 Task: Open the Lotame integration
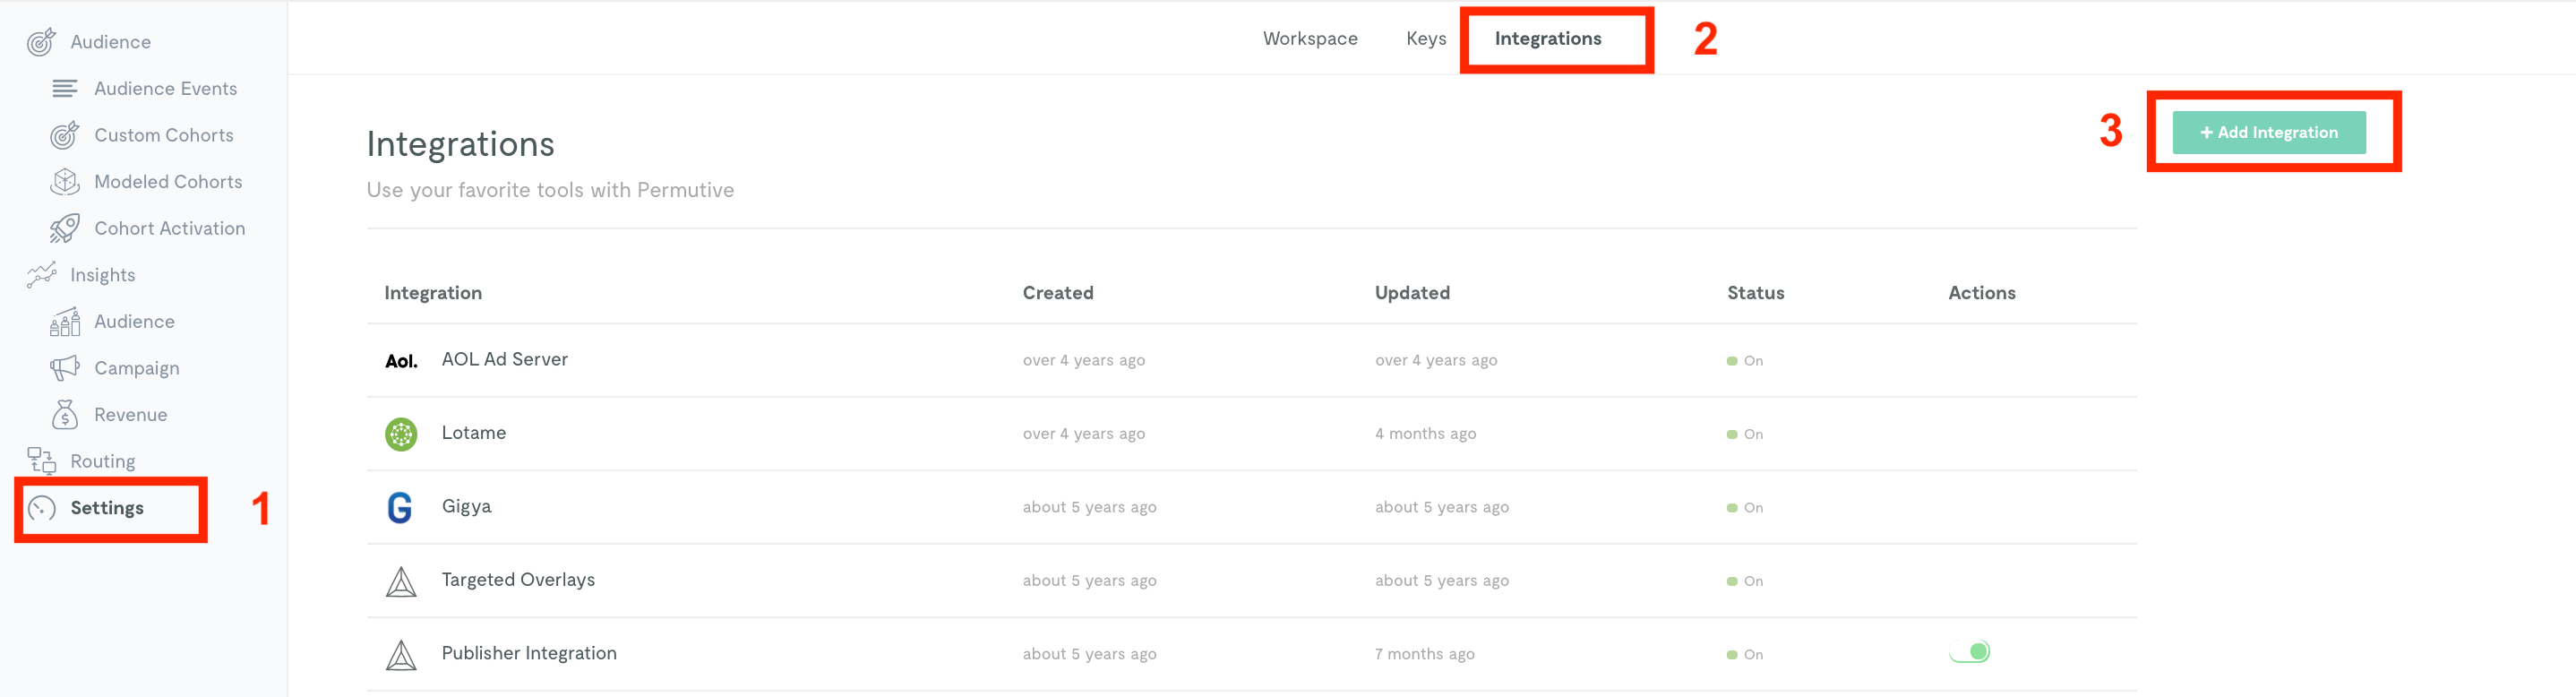click(x=474, y=433)
